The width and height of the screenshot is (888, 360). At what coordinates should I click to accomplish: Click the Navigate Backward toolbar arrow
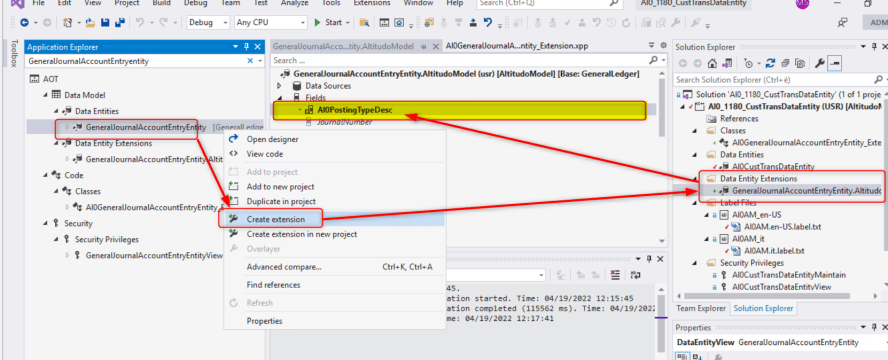pos(24,23)
